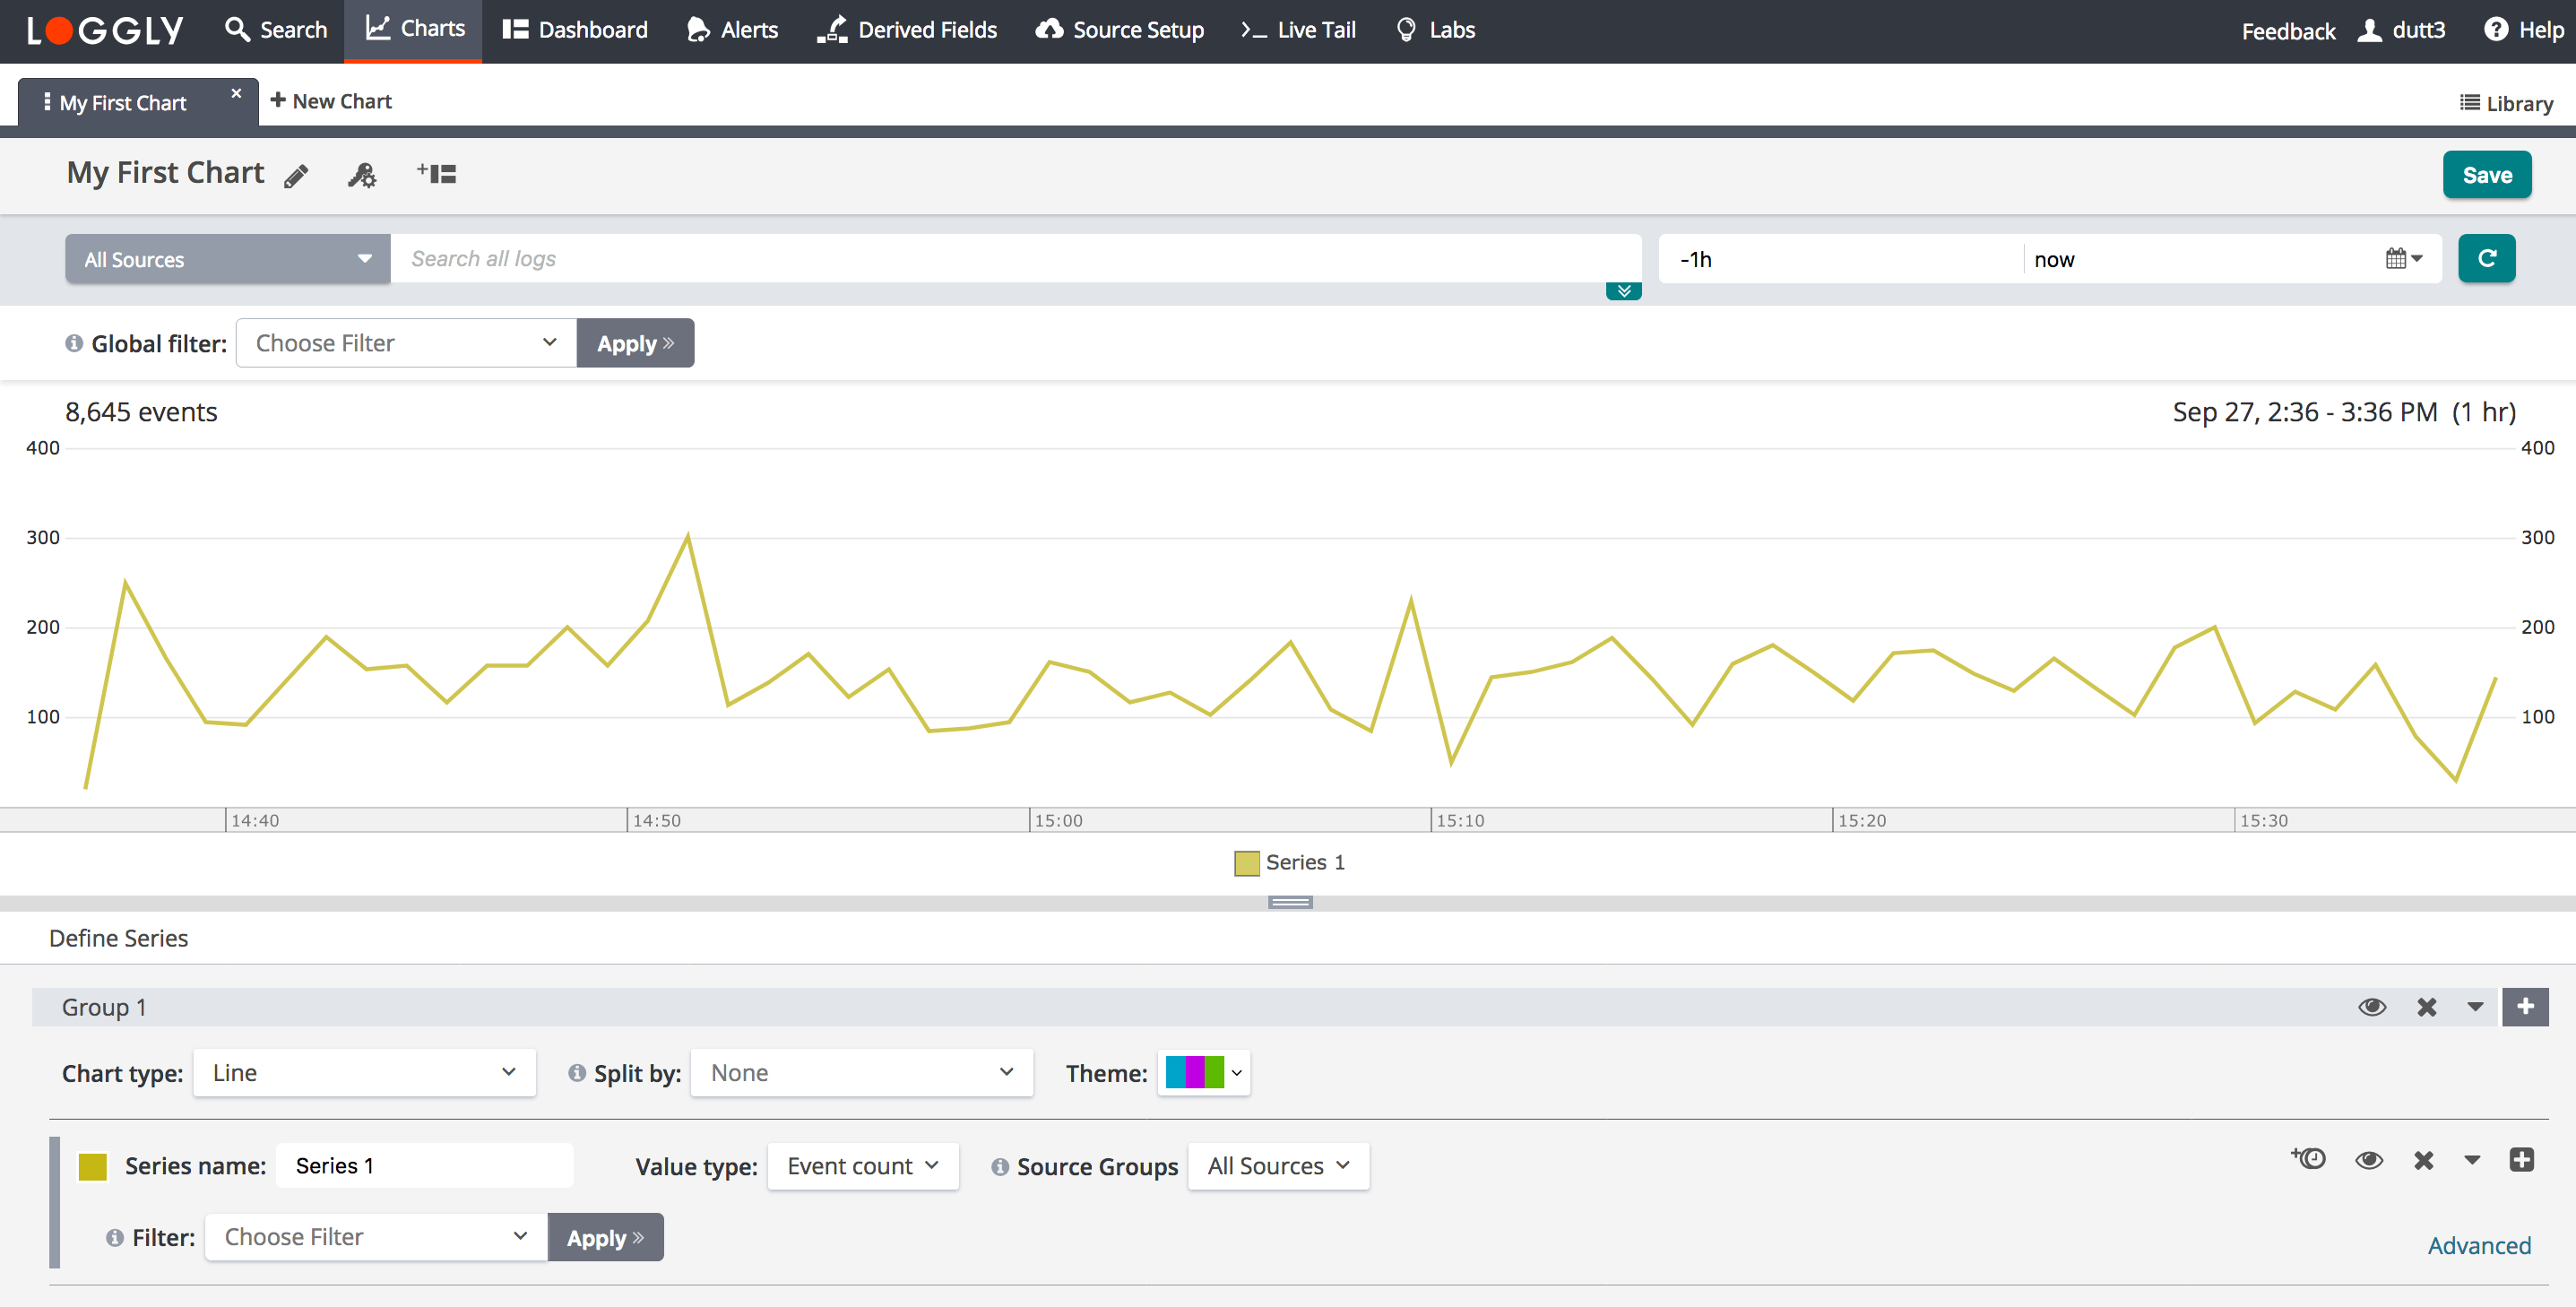Remove Series 1 with the X icon
2576x1307 pixels.
[2423, 1160]
